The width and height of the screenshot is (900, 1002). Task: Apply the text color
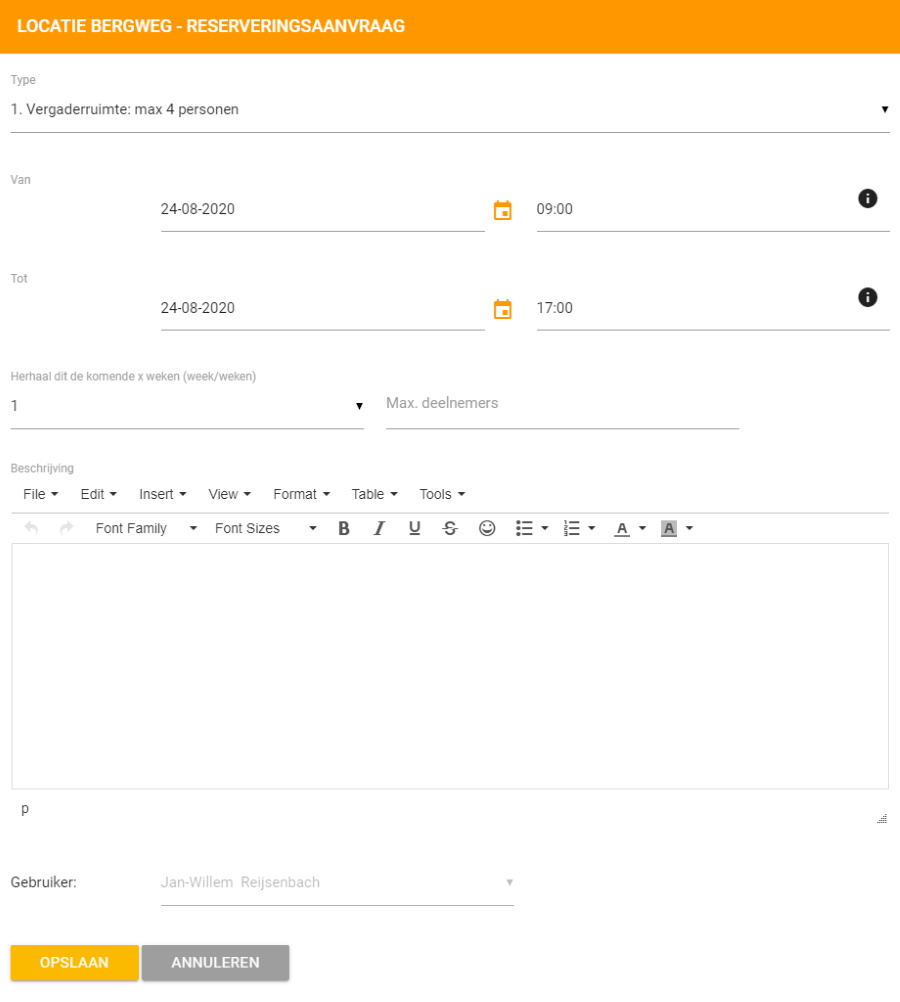point(622,528)
